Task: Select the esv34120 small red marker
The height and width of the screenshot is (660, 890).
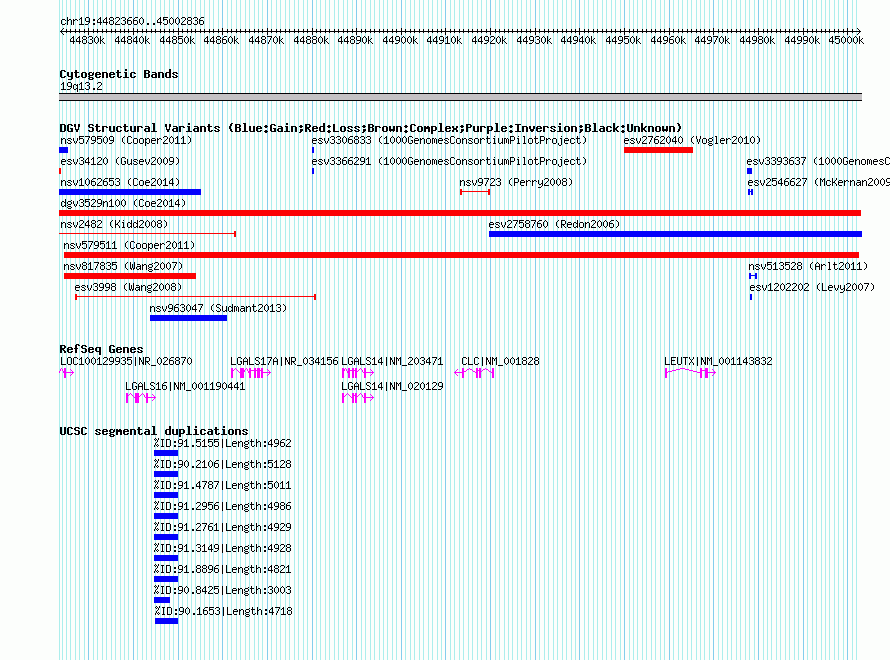Action: 60,171
